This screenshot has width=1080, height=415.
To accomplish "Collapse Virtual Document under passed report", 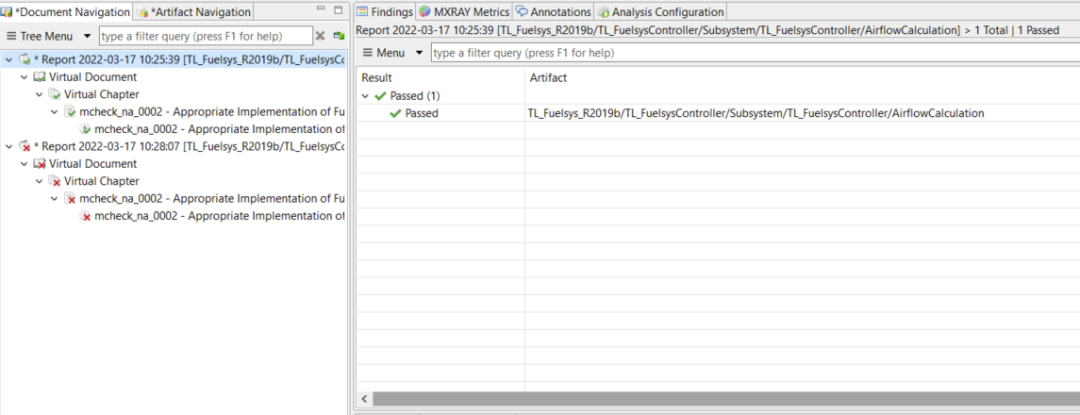I will tap(24, 77).
